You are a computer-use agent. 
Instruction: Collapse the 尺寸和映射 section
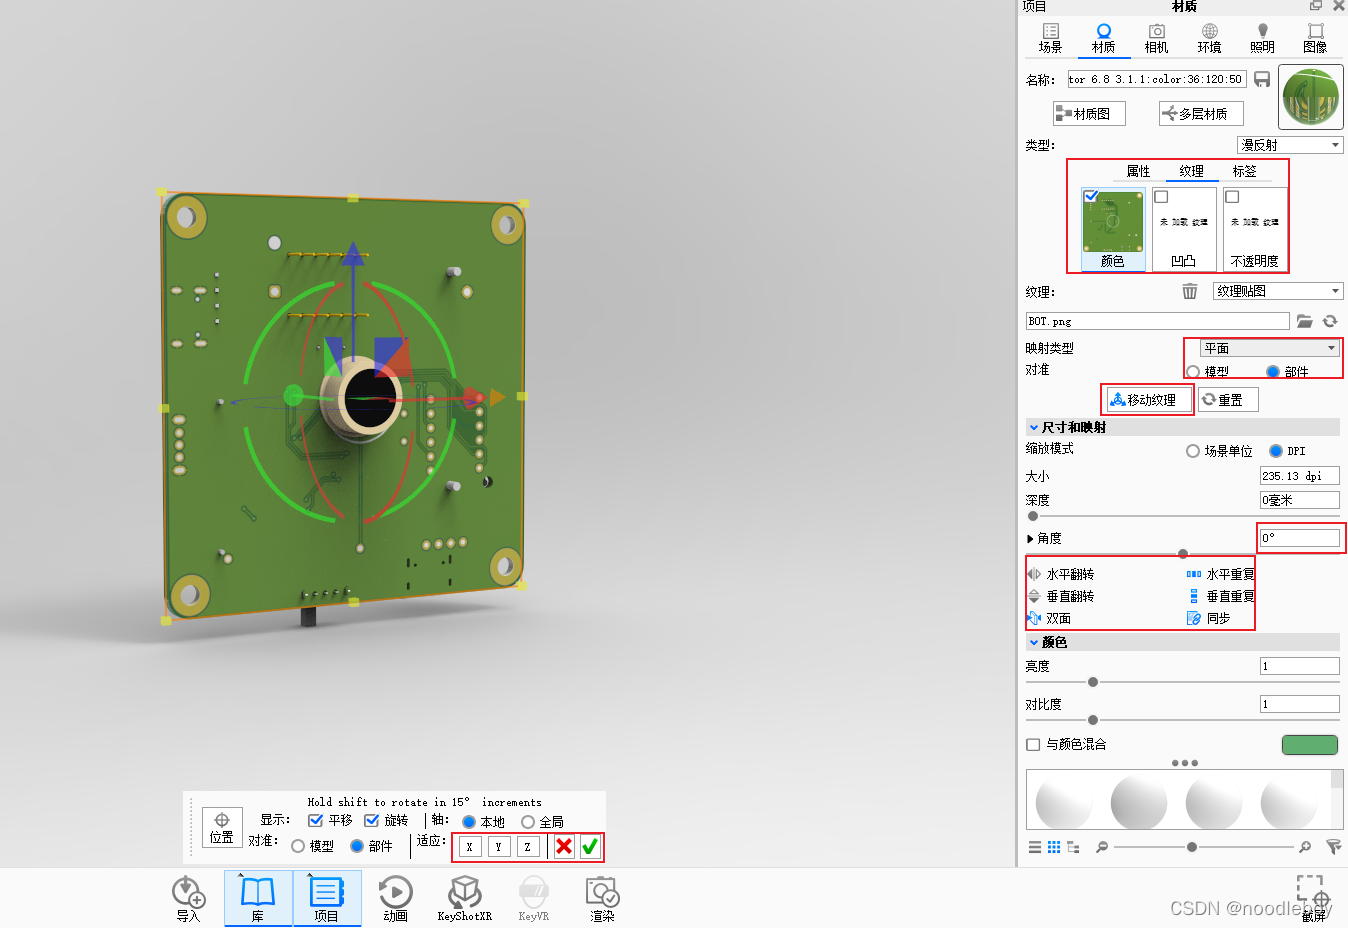click(1034, 427)
